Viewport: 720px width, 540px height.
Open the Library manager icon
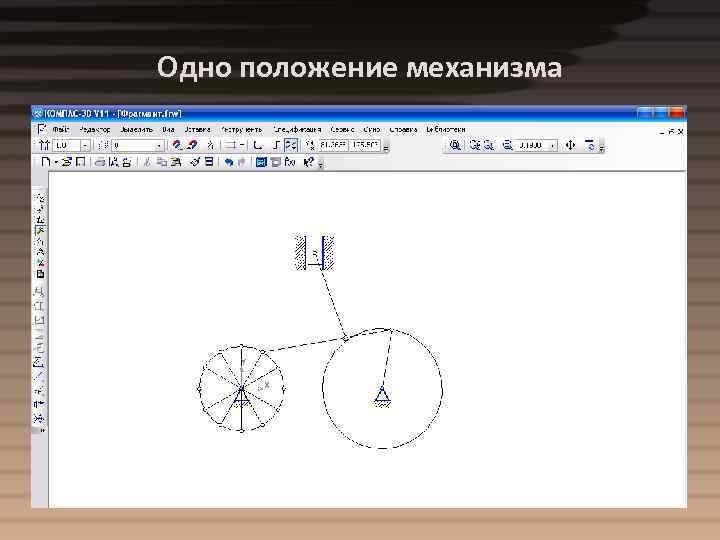coord(261,162)
